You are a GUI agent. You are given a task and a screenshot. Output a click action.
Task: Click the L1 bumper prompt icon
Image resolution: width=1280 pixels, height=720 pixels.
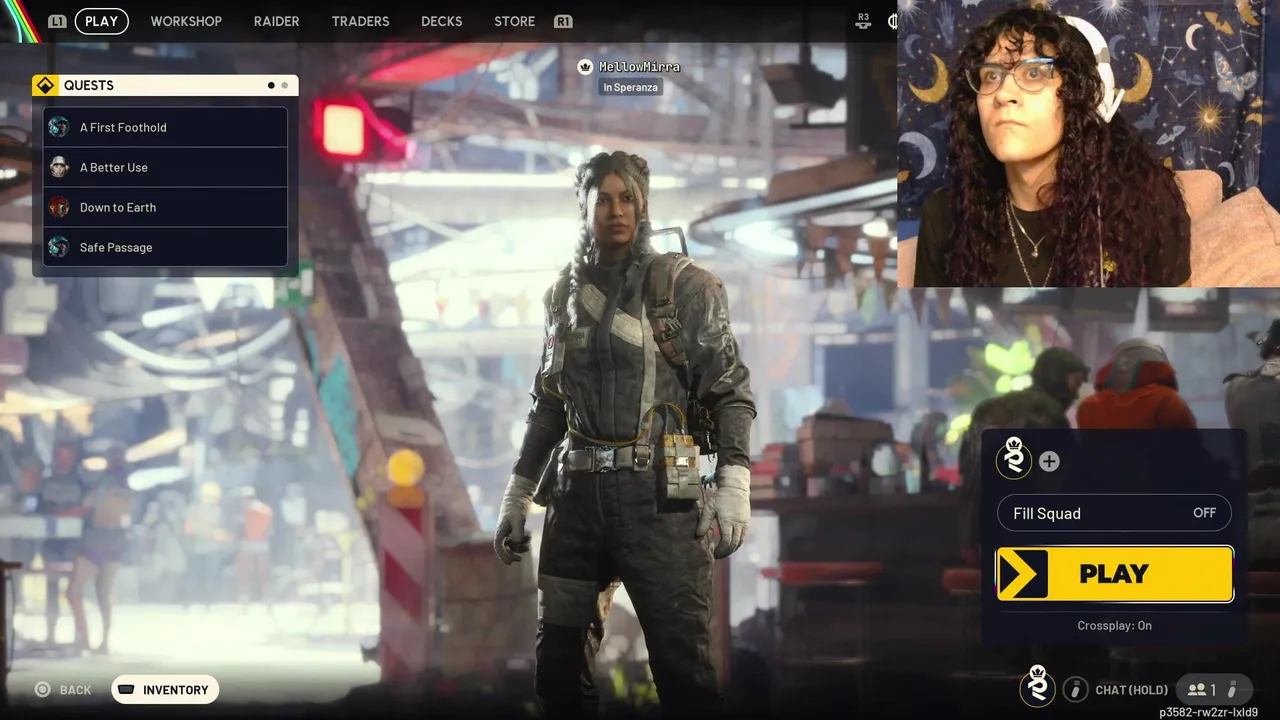pyautogui.click(x=57, y=21)
